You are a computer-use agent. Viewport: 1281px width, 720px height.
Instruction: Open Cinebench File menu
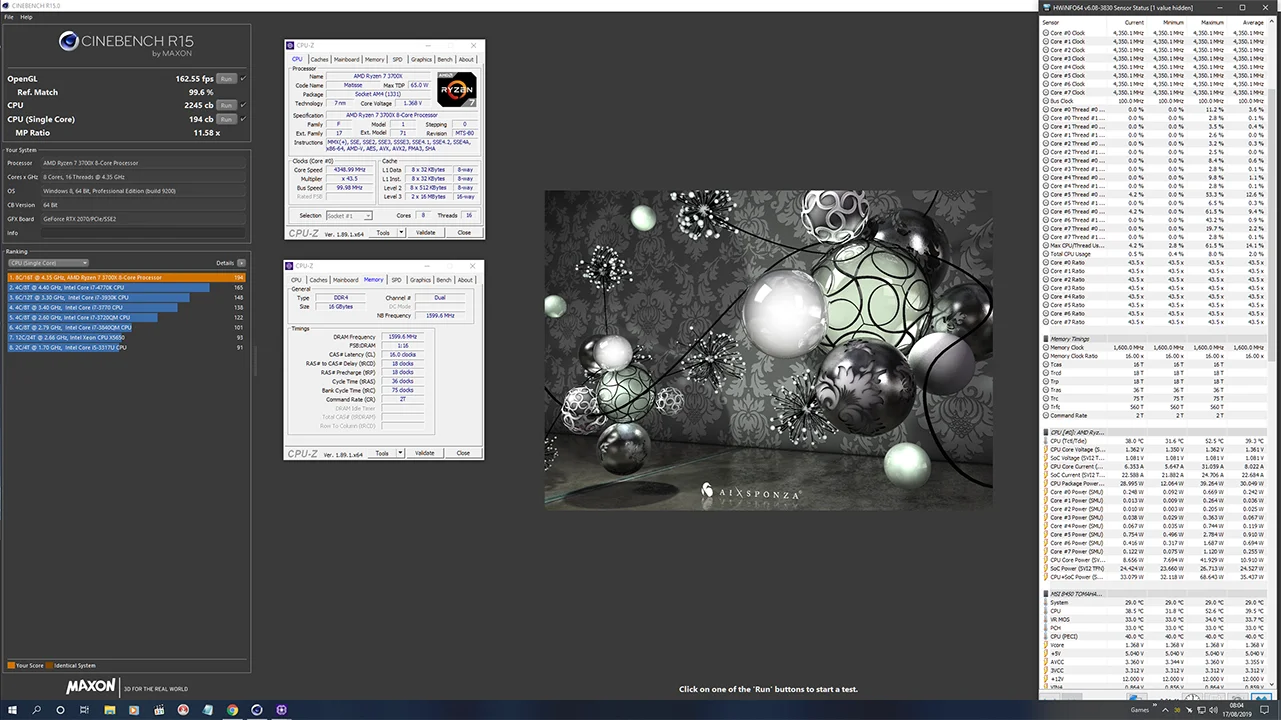(9, 17)
